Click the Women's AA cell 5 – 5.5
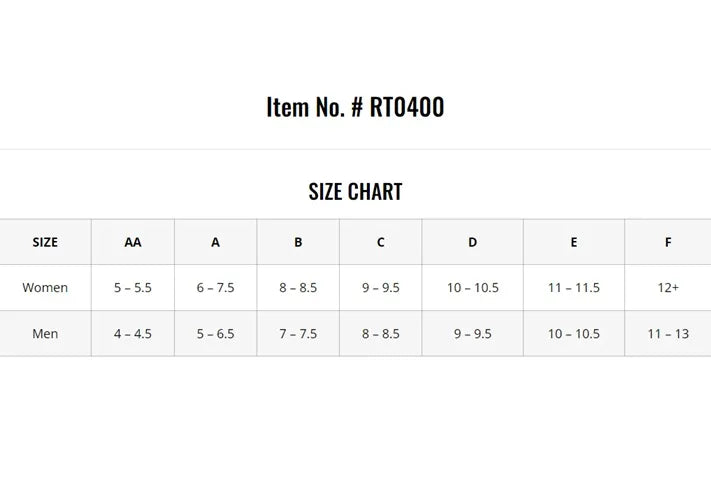Screen dimensions: 711x500 pos(133,288)
